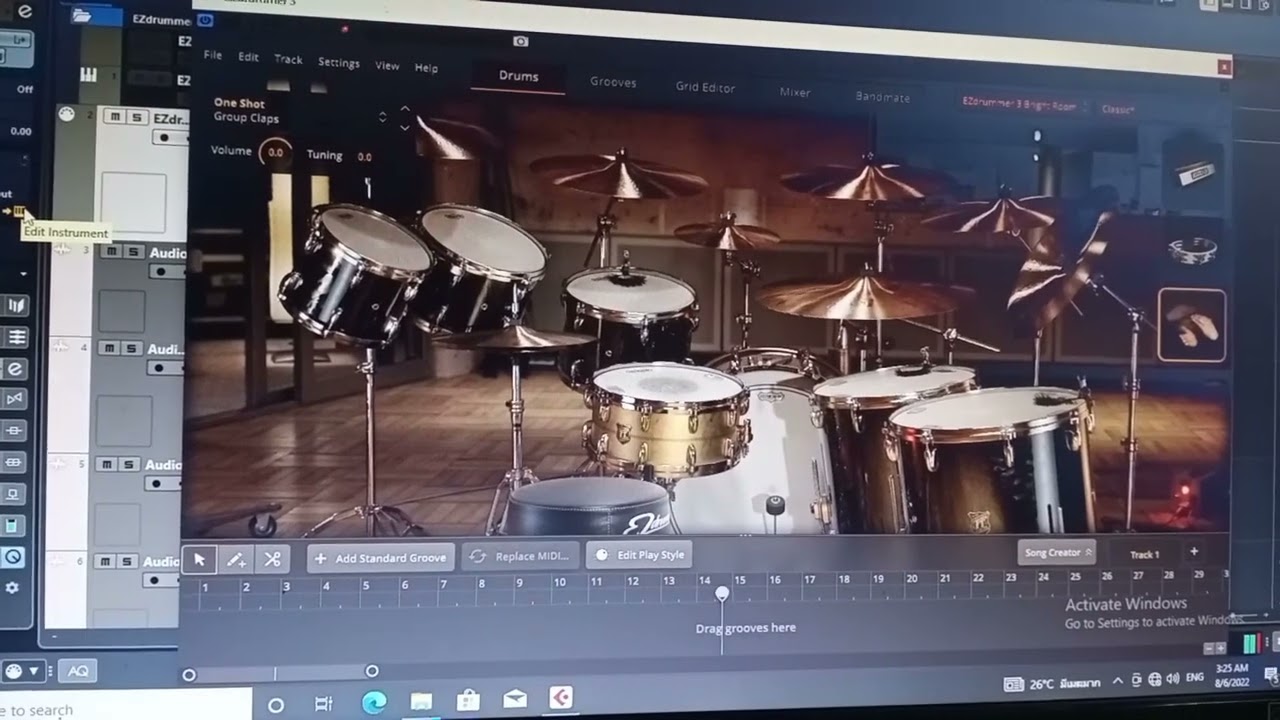Screen dimensions: 1280x720
Task: Click the EZdrummer plugin power icon
Action: coord(205,19)
